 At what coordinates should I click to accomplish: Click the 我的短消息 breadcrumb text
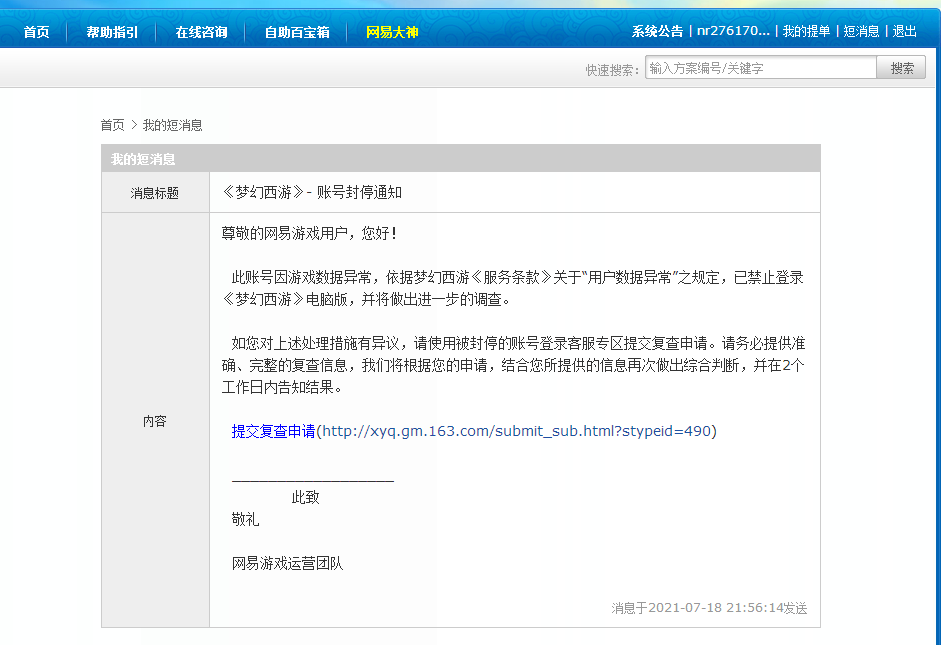pos(172,125)
